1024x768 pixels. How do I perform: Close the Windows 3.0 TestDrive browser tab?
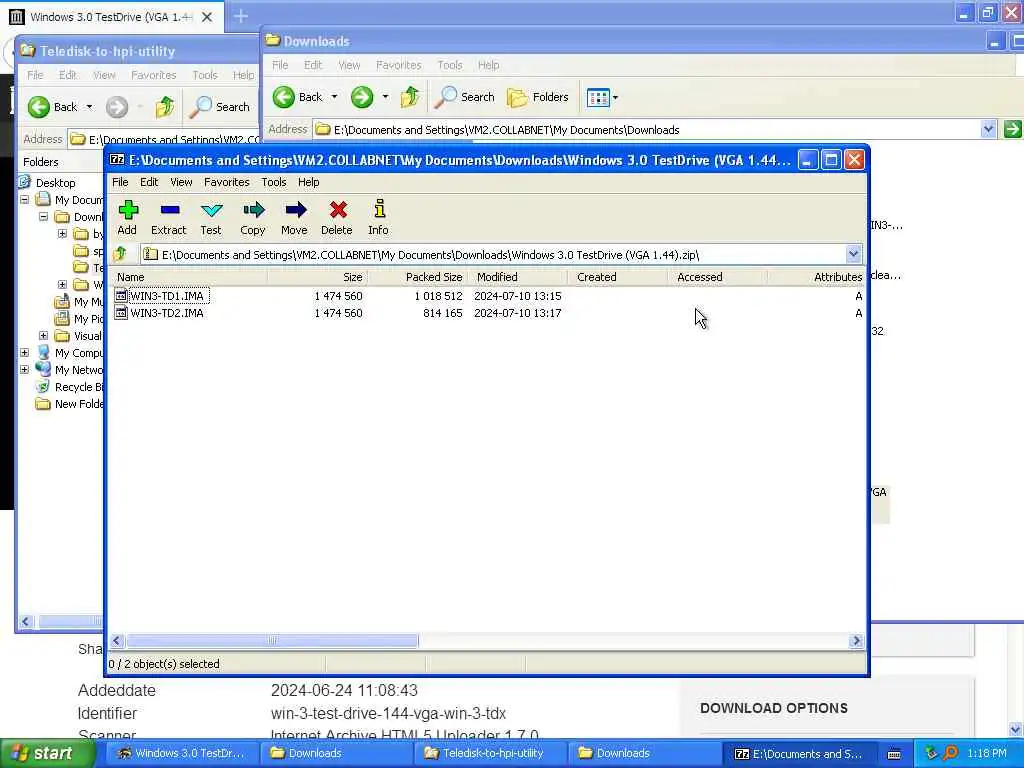[x=207, y=17]
